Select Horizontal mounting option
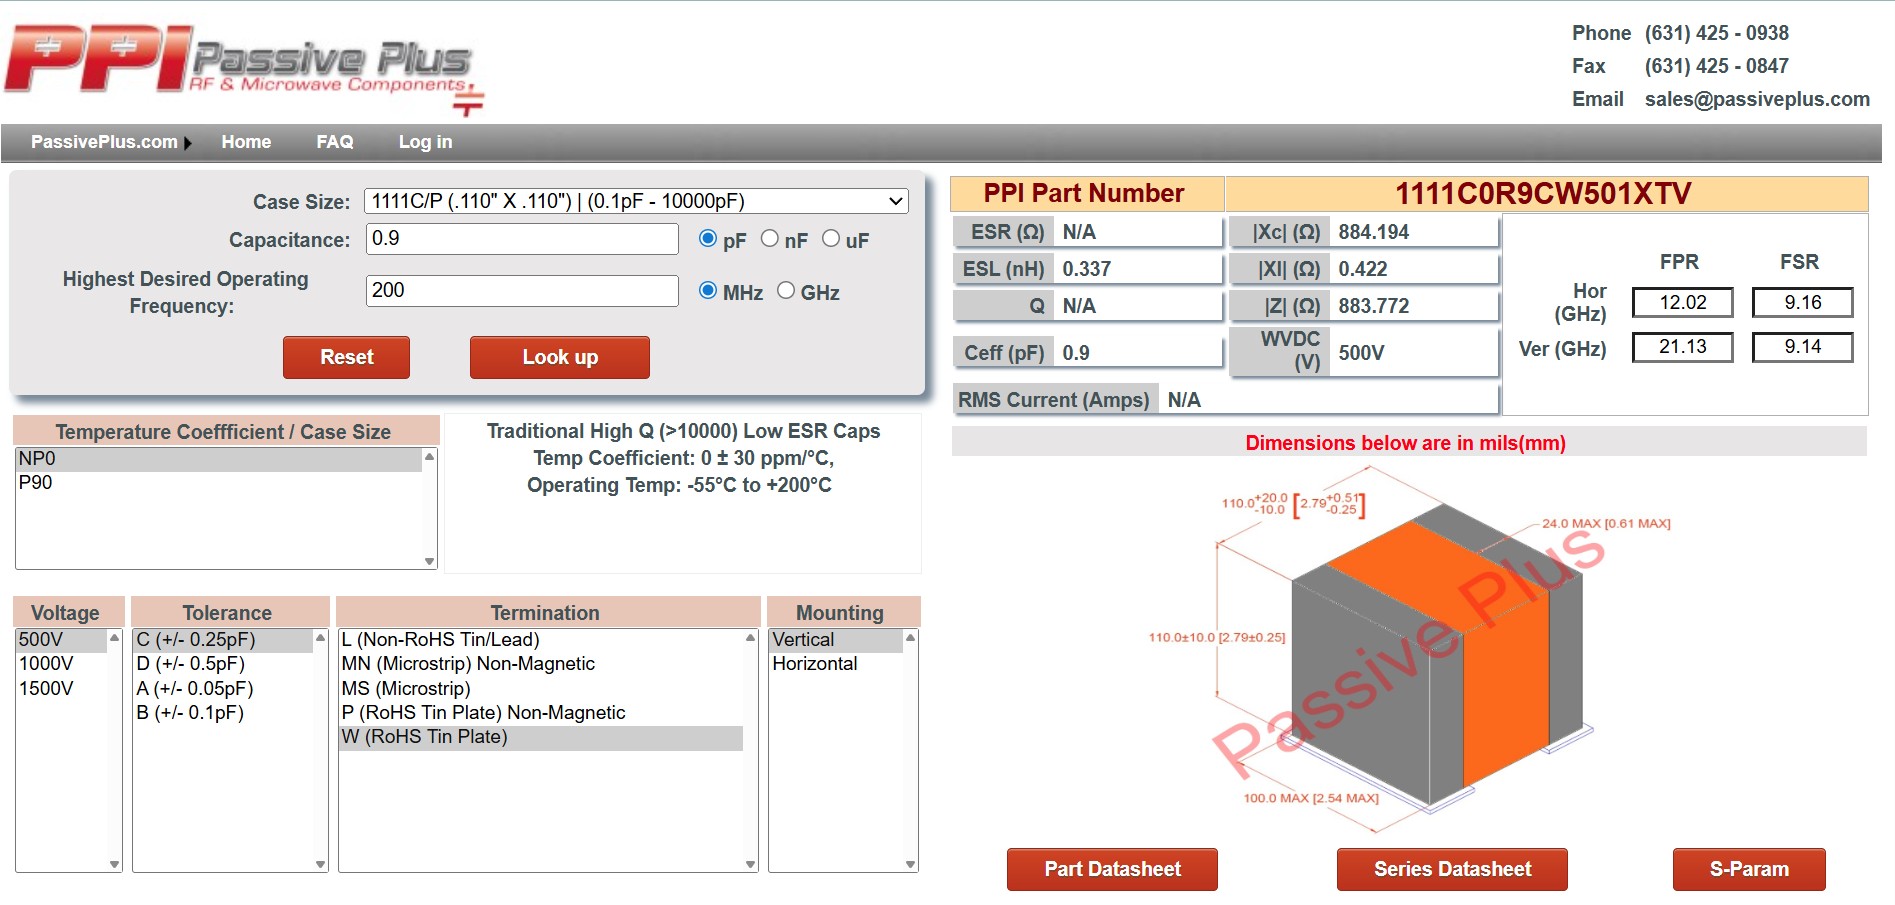This screenshot has width=1895, height=905. tap(814, 663)
